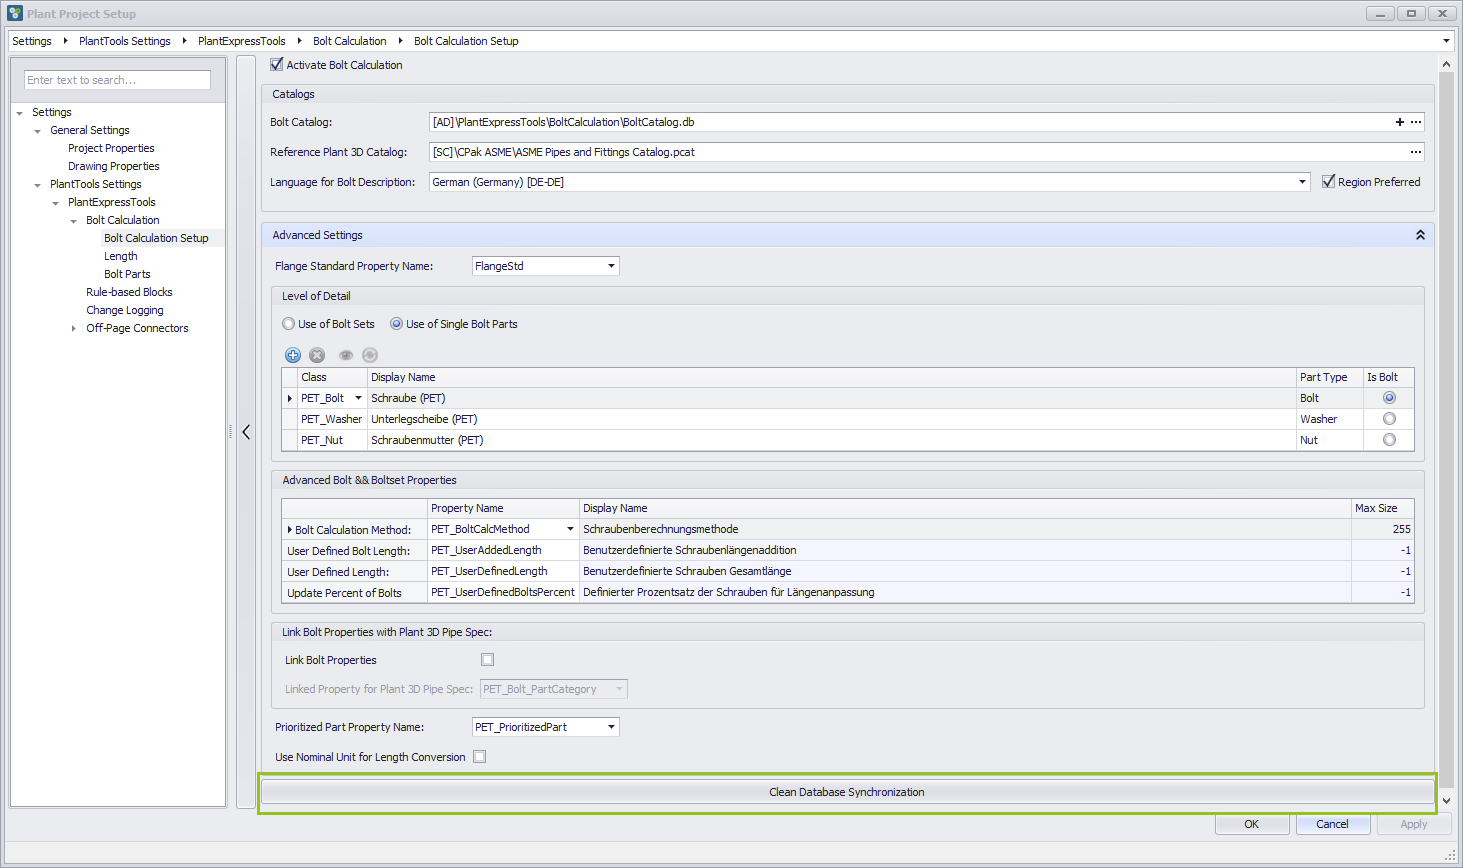Click PET_UserDefinedBoltsPercent cell

(503, 592)
